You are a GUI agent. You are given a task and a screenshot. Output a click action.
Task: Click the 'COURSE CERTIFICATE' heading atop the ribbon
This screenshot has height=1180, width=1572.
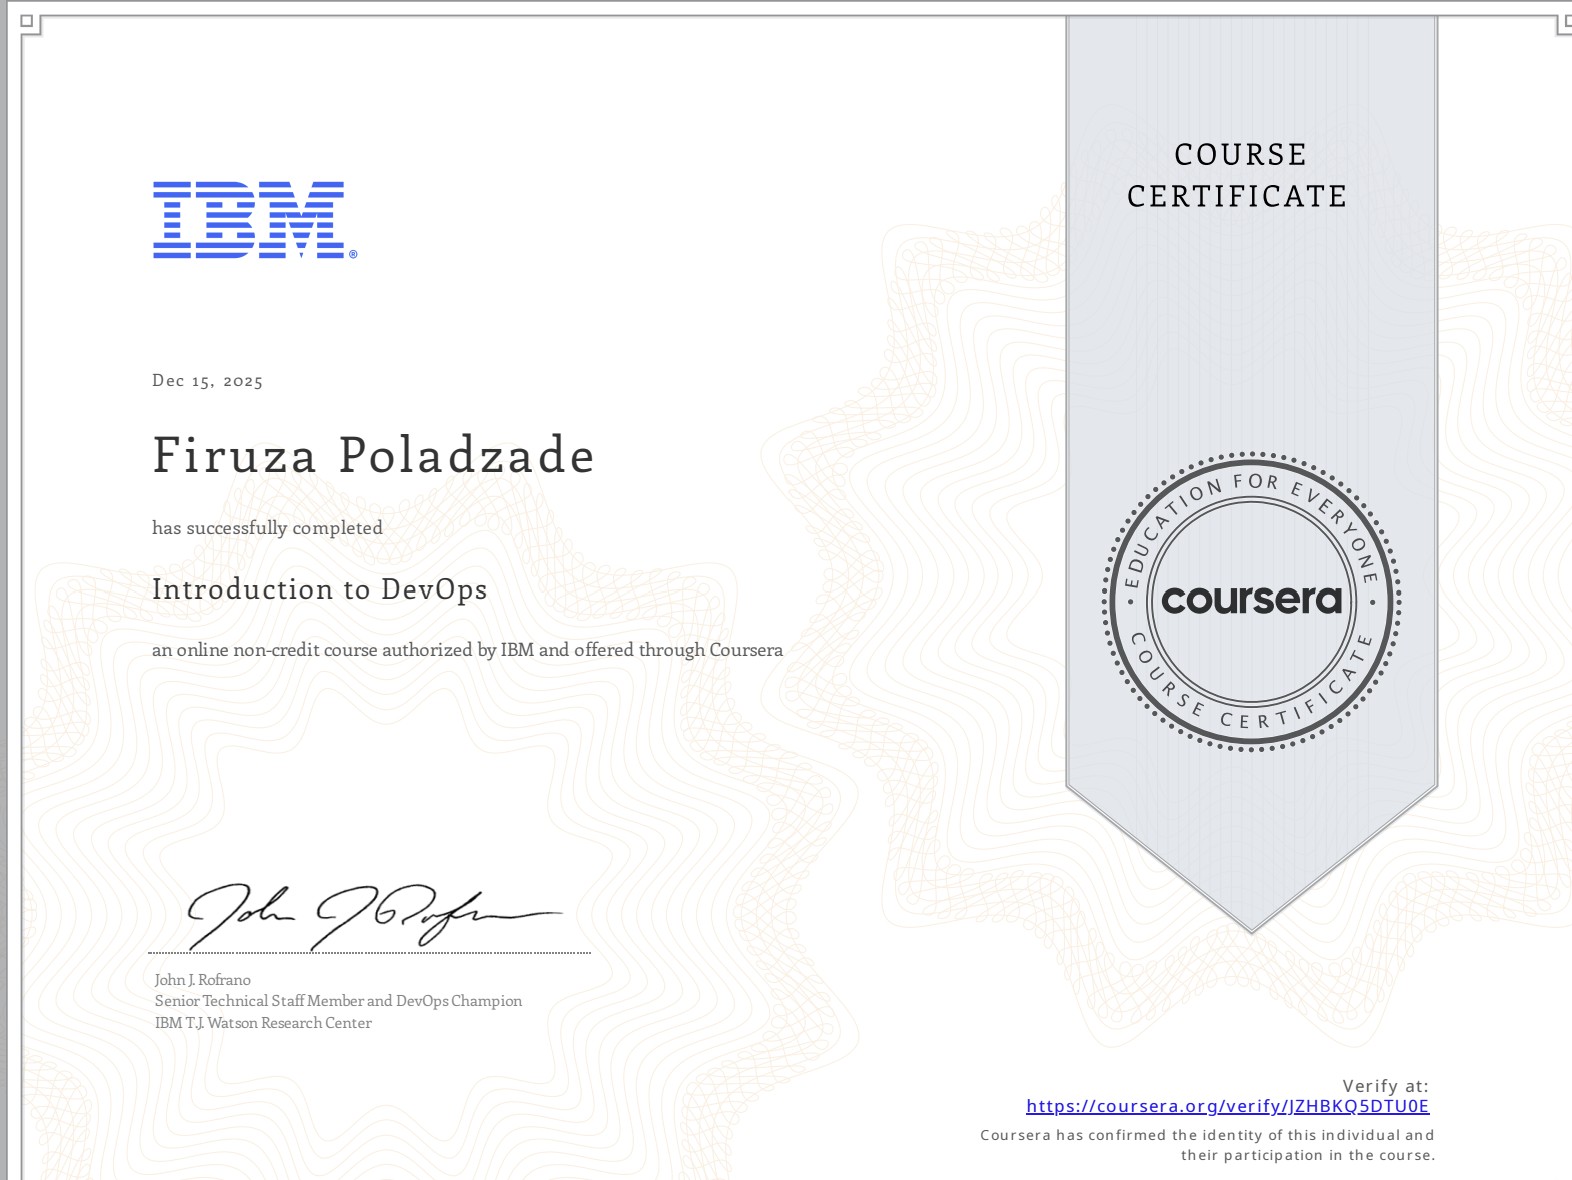click(1237, 175)
